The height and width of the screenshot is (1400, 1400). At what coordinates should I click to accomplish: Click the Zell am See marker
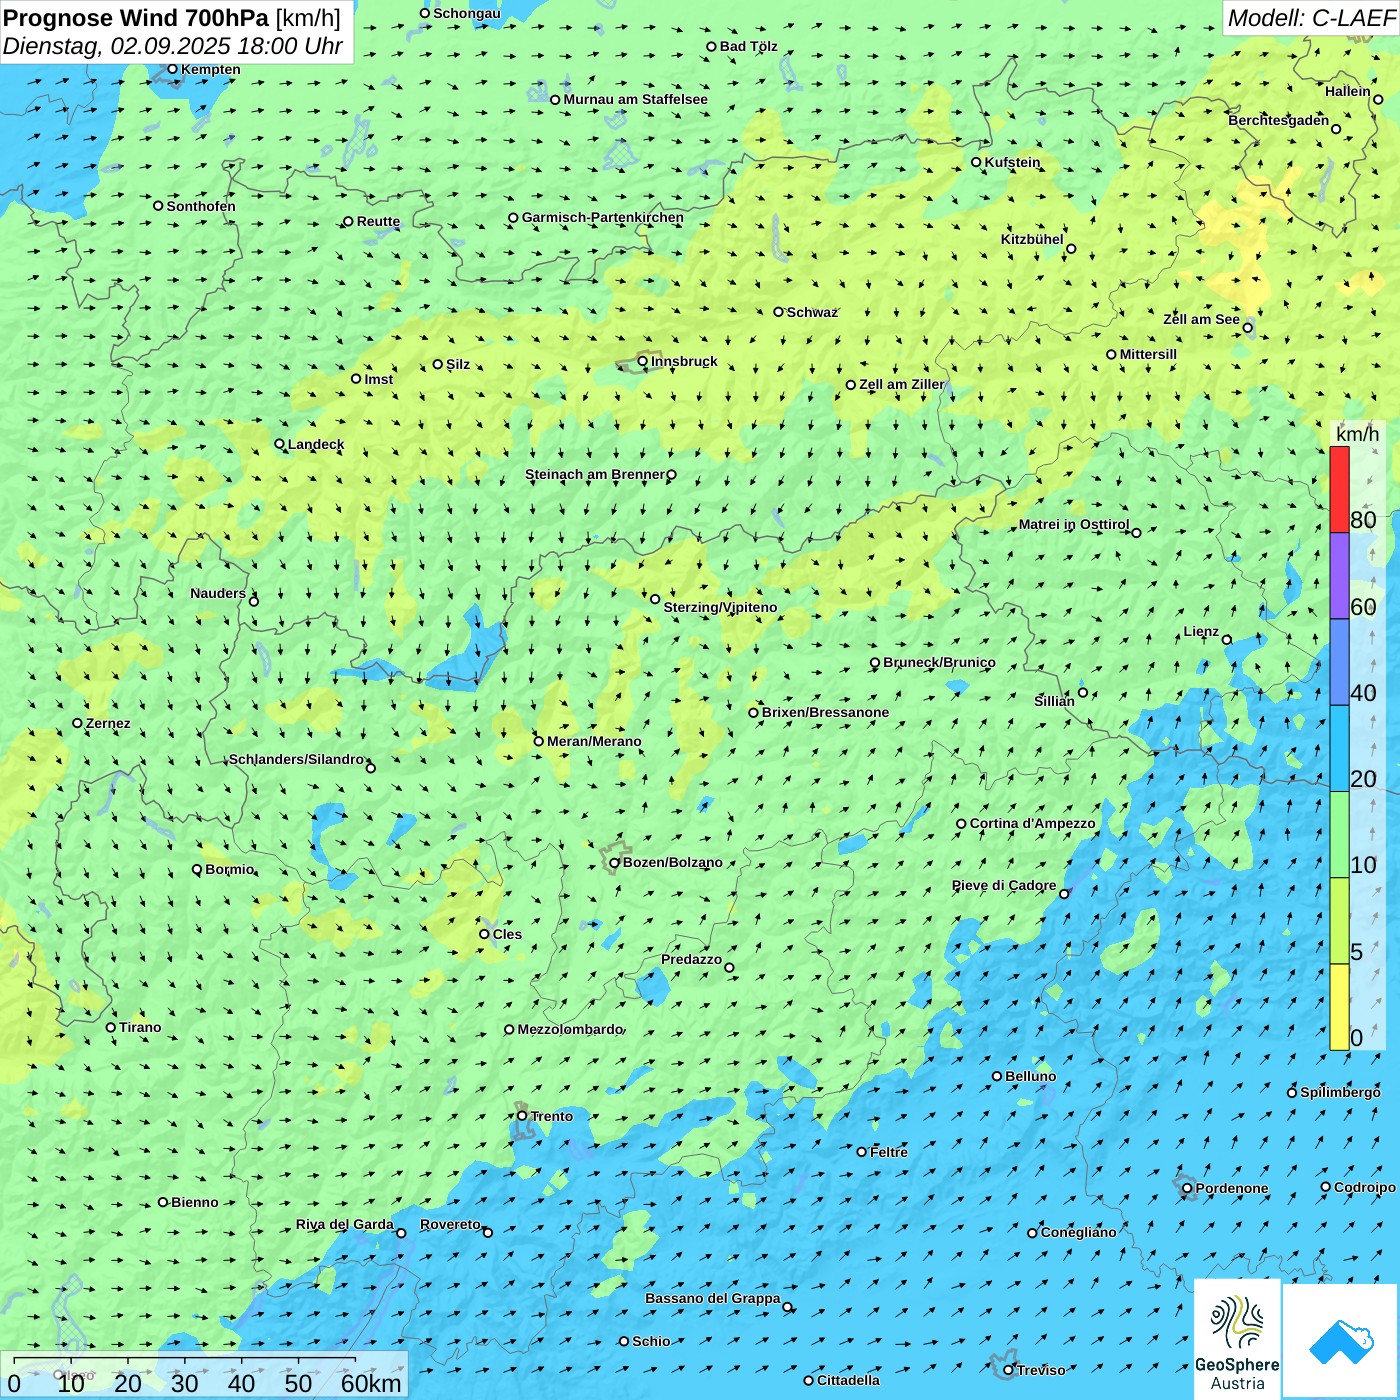1247,328
